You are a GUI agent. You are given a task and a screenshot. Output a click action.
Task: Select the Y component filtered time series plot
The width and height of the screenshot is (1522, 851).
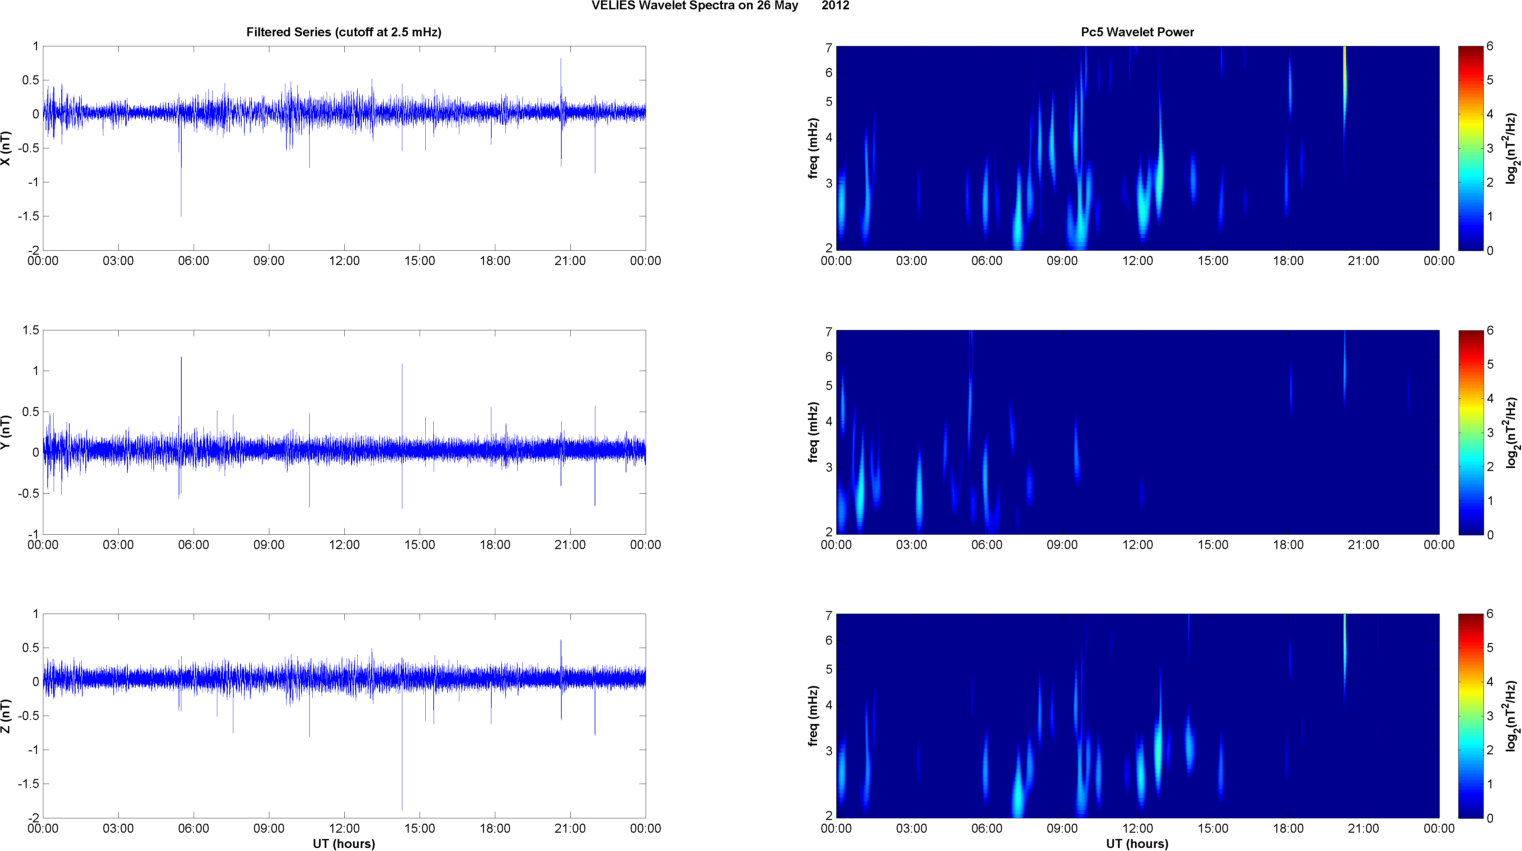point(344,432)
